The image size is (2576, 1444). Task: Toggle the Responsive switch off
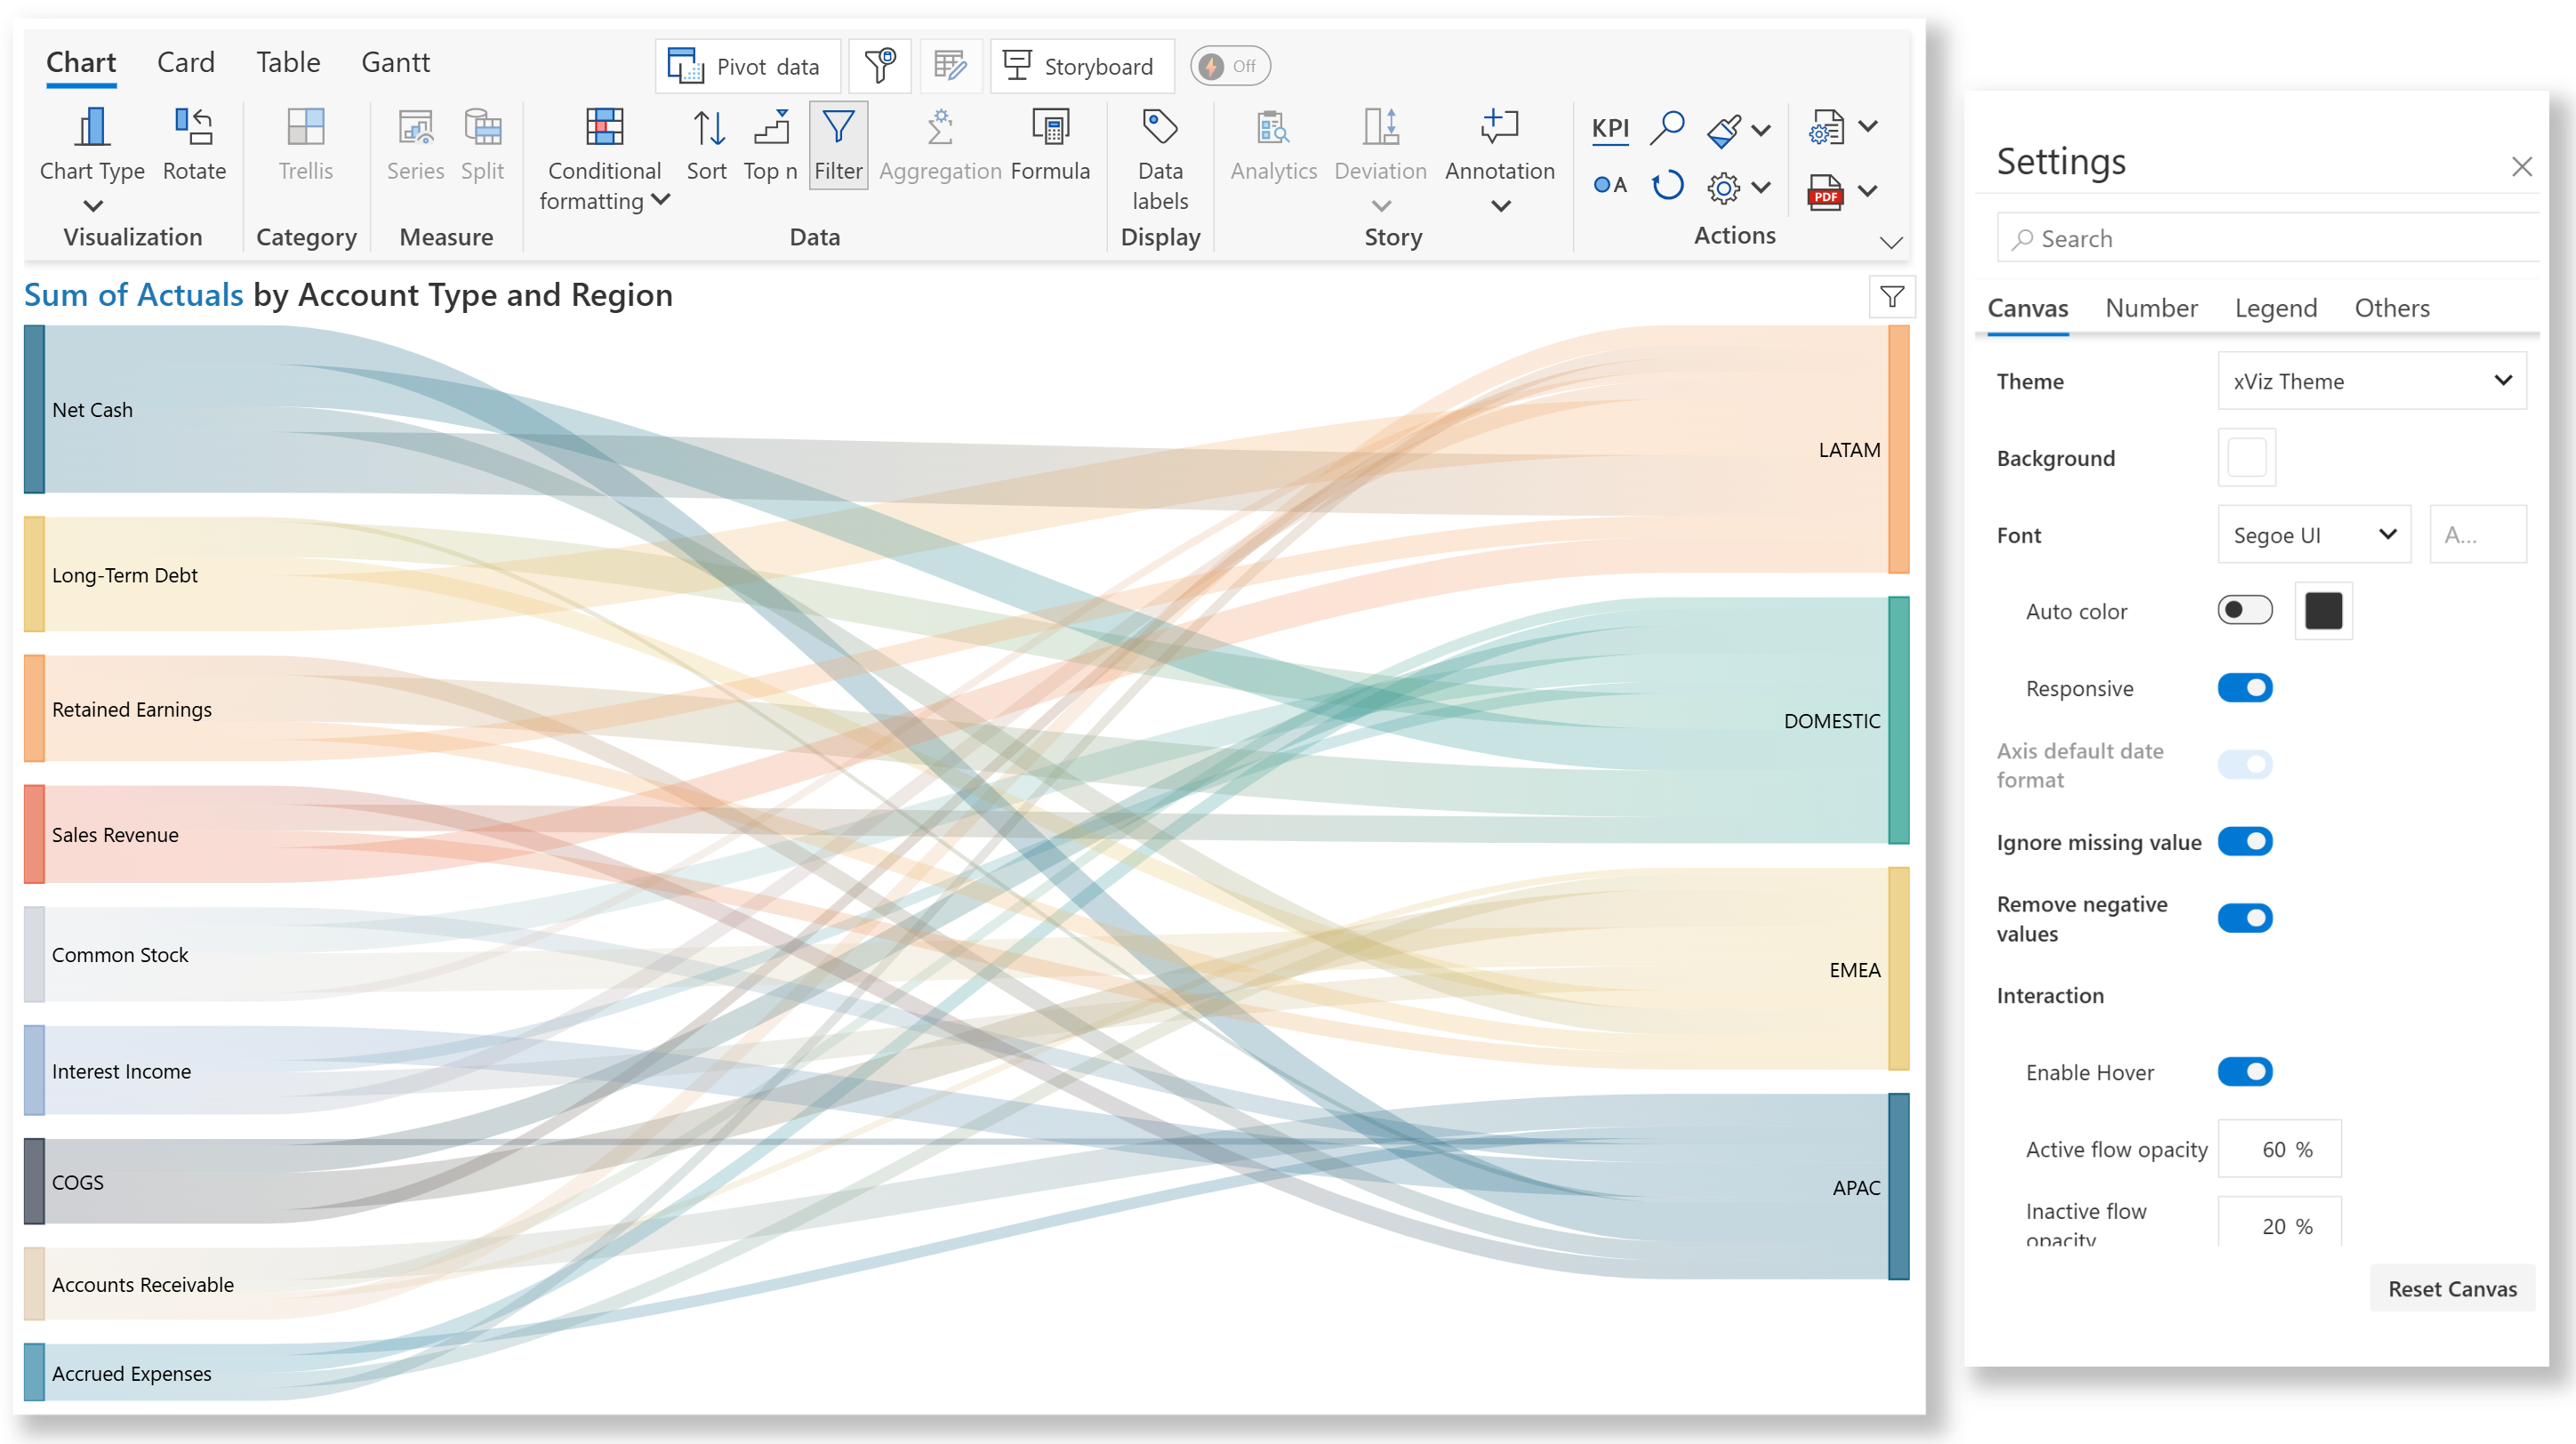(x=2245, y=688)
